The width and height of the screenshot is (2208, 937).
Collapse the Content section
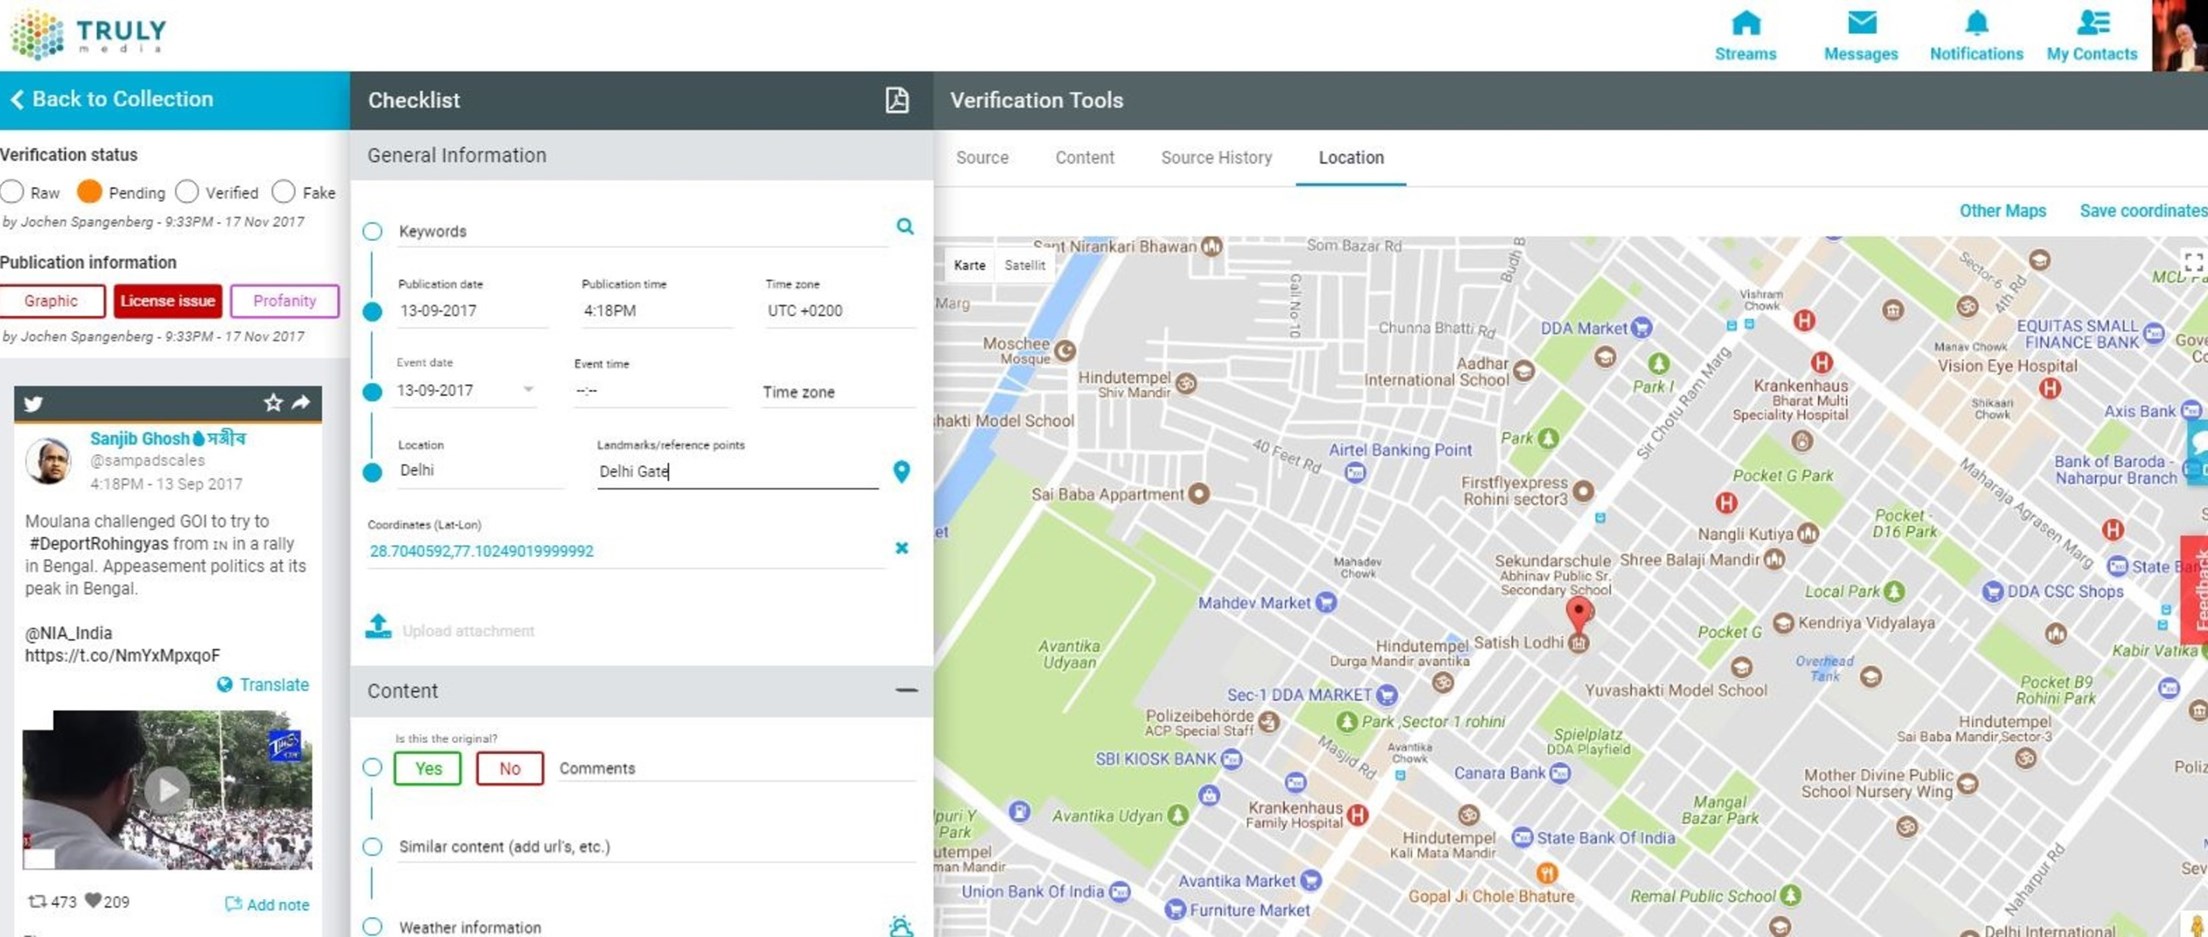click(x=905, y=691)
